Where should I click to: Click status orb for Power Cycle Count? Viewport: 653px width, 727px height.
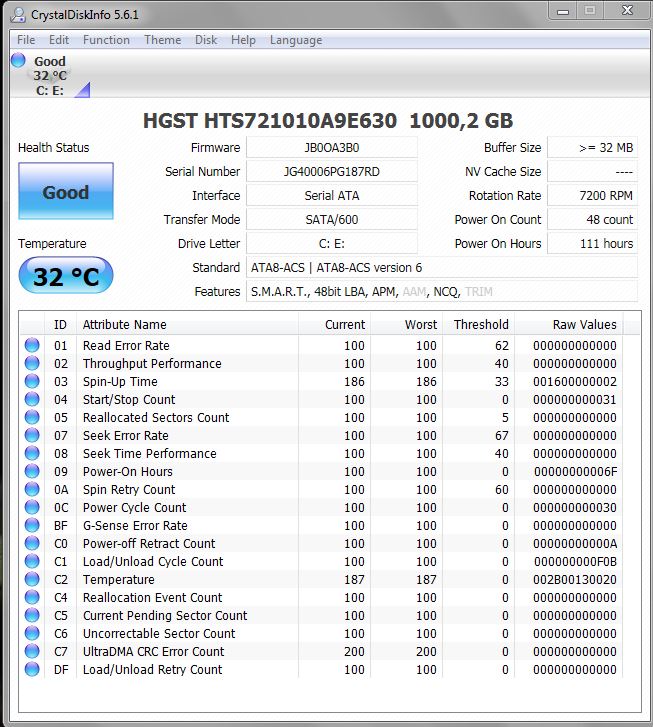tap(32, 507)
